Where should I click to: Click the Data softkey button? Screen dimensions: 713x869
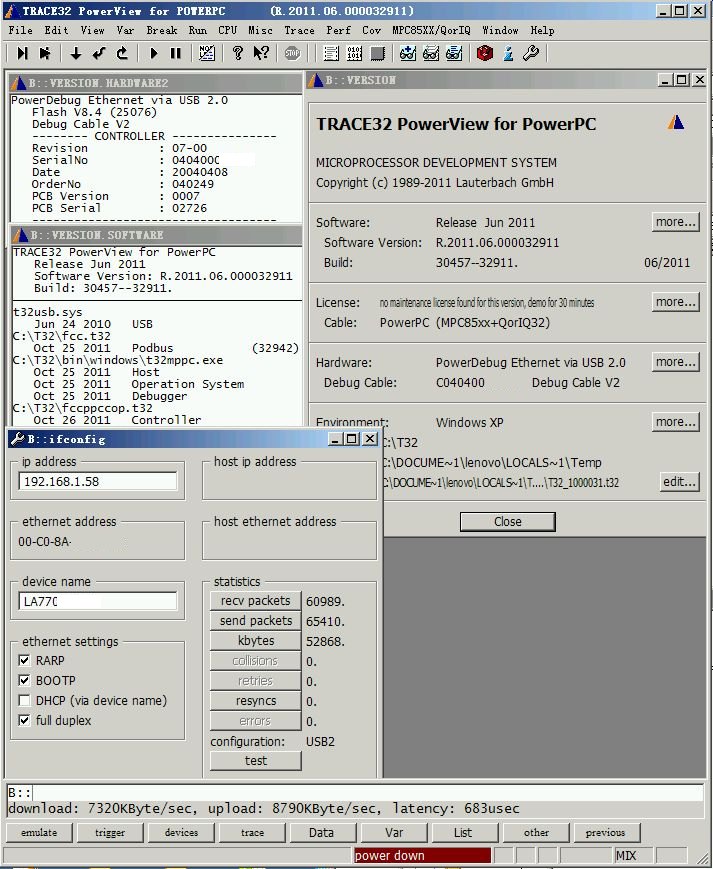pos(321,832)
